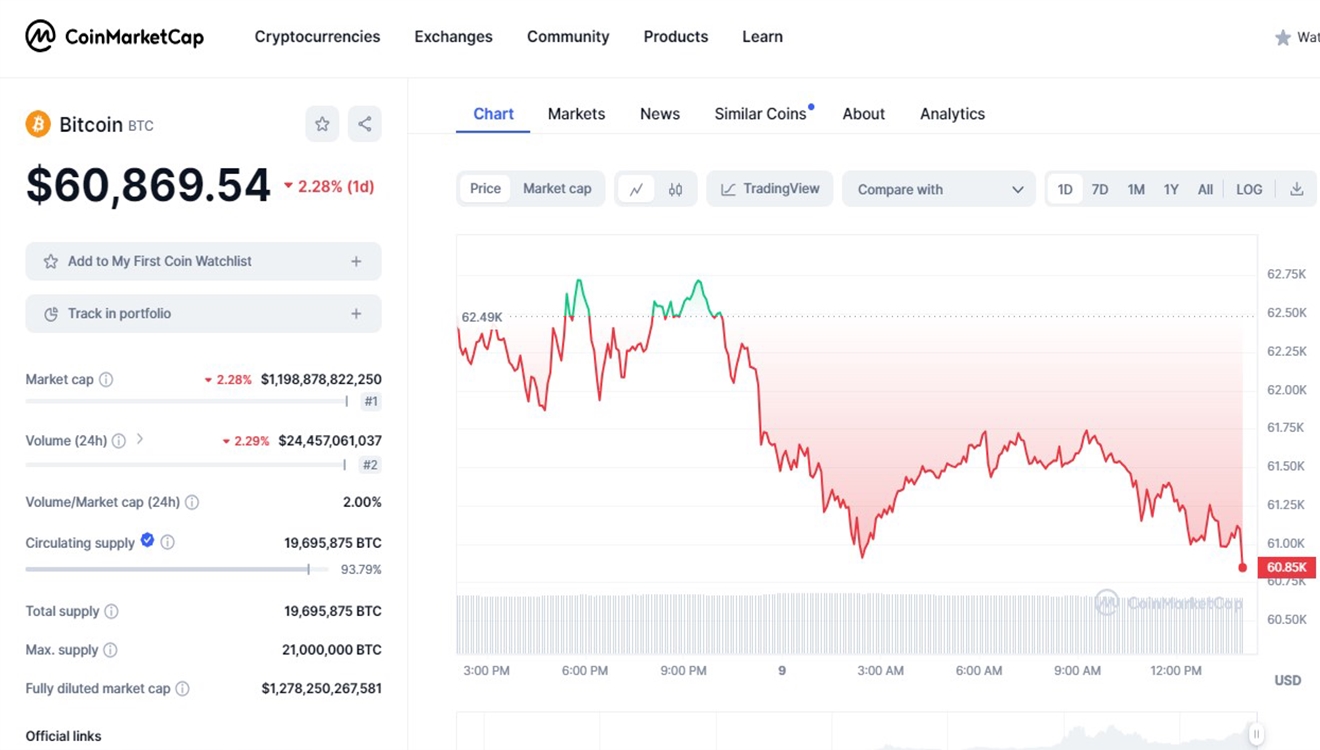Viewport: 1320px width, 750px height.
Task: Open the Similar Coins tab
Action: pos(760,114)
